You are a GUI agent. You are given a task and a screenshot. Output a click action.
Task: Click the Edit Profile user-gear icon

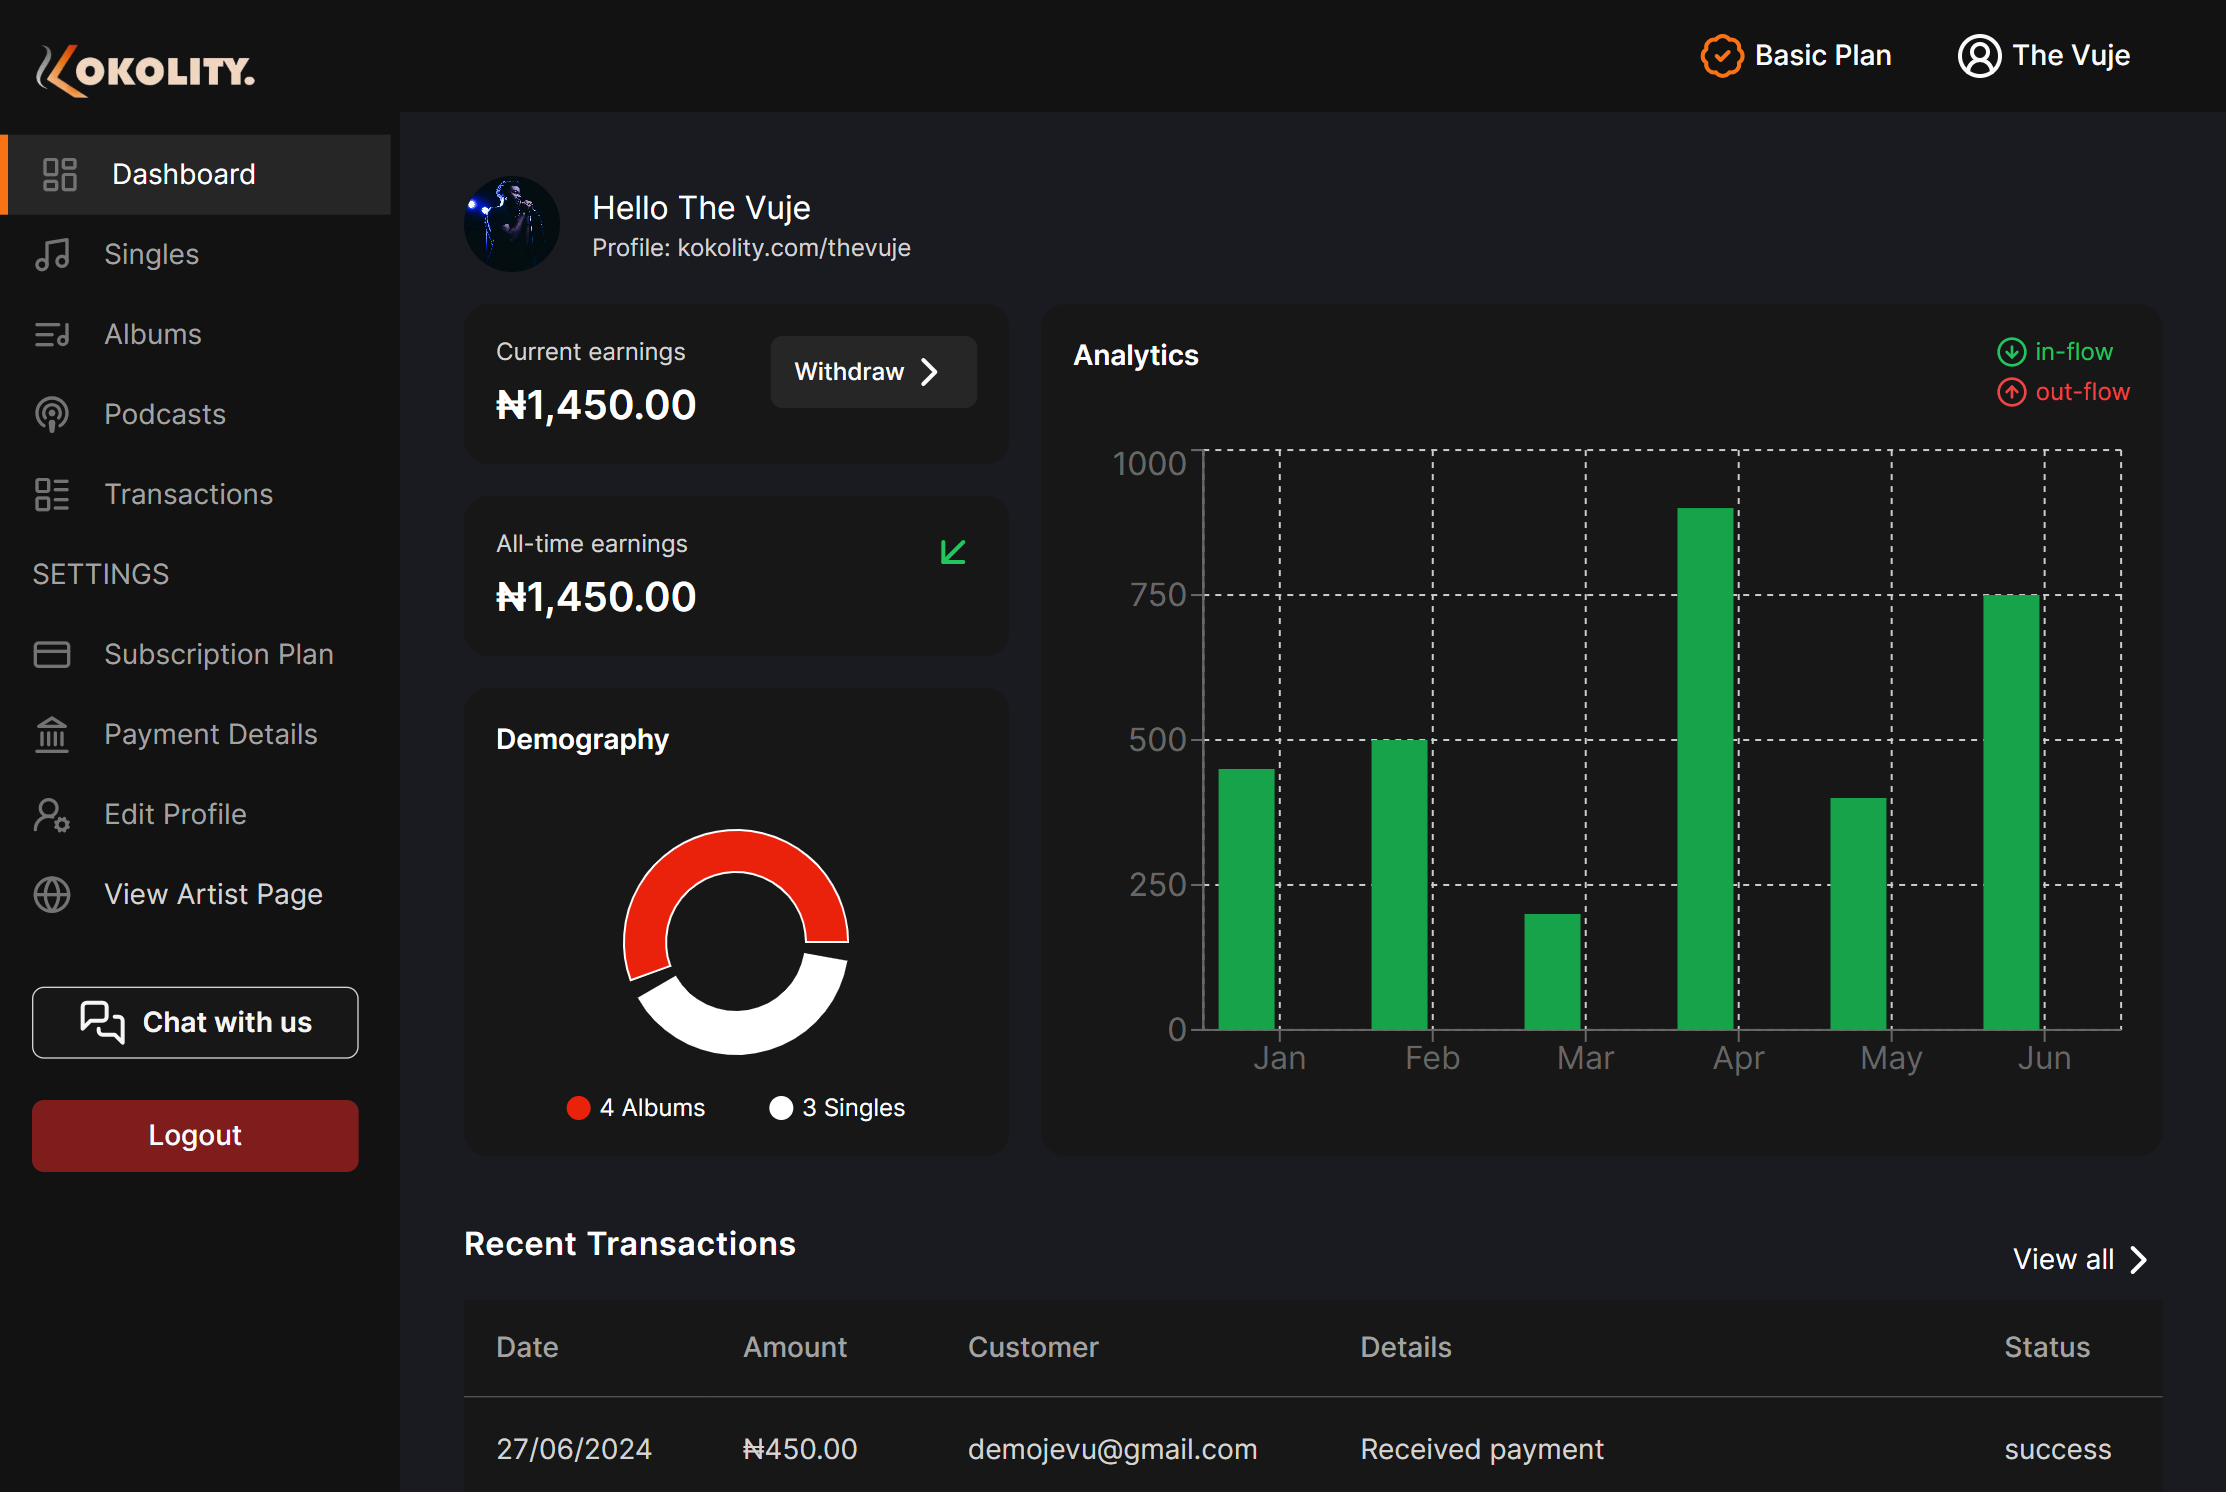pos(52,814)
